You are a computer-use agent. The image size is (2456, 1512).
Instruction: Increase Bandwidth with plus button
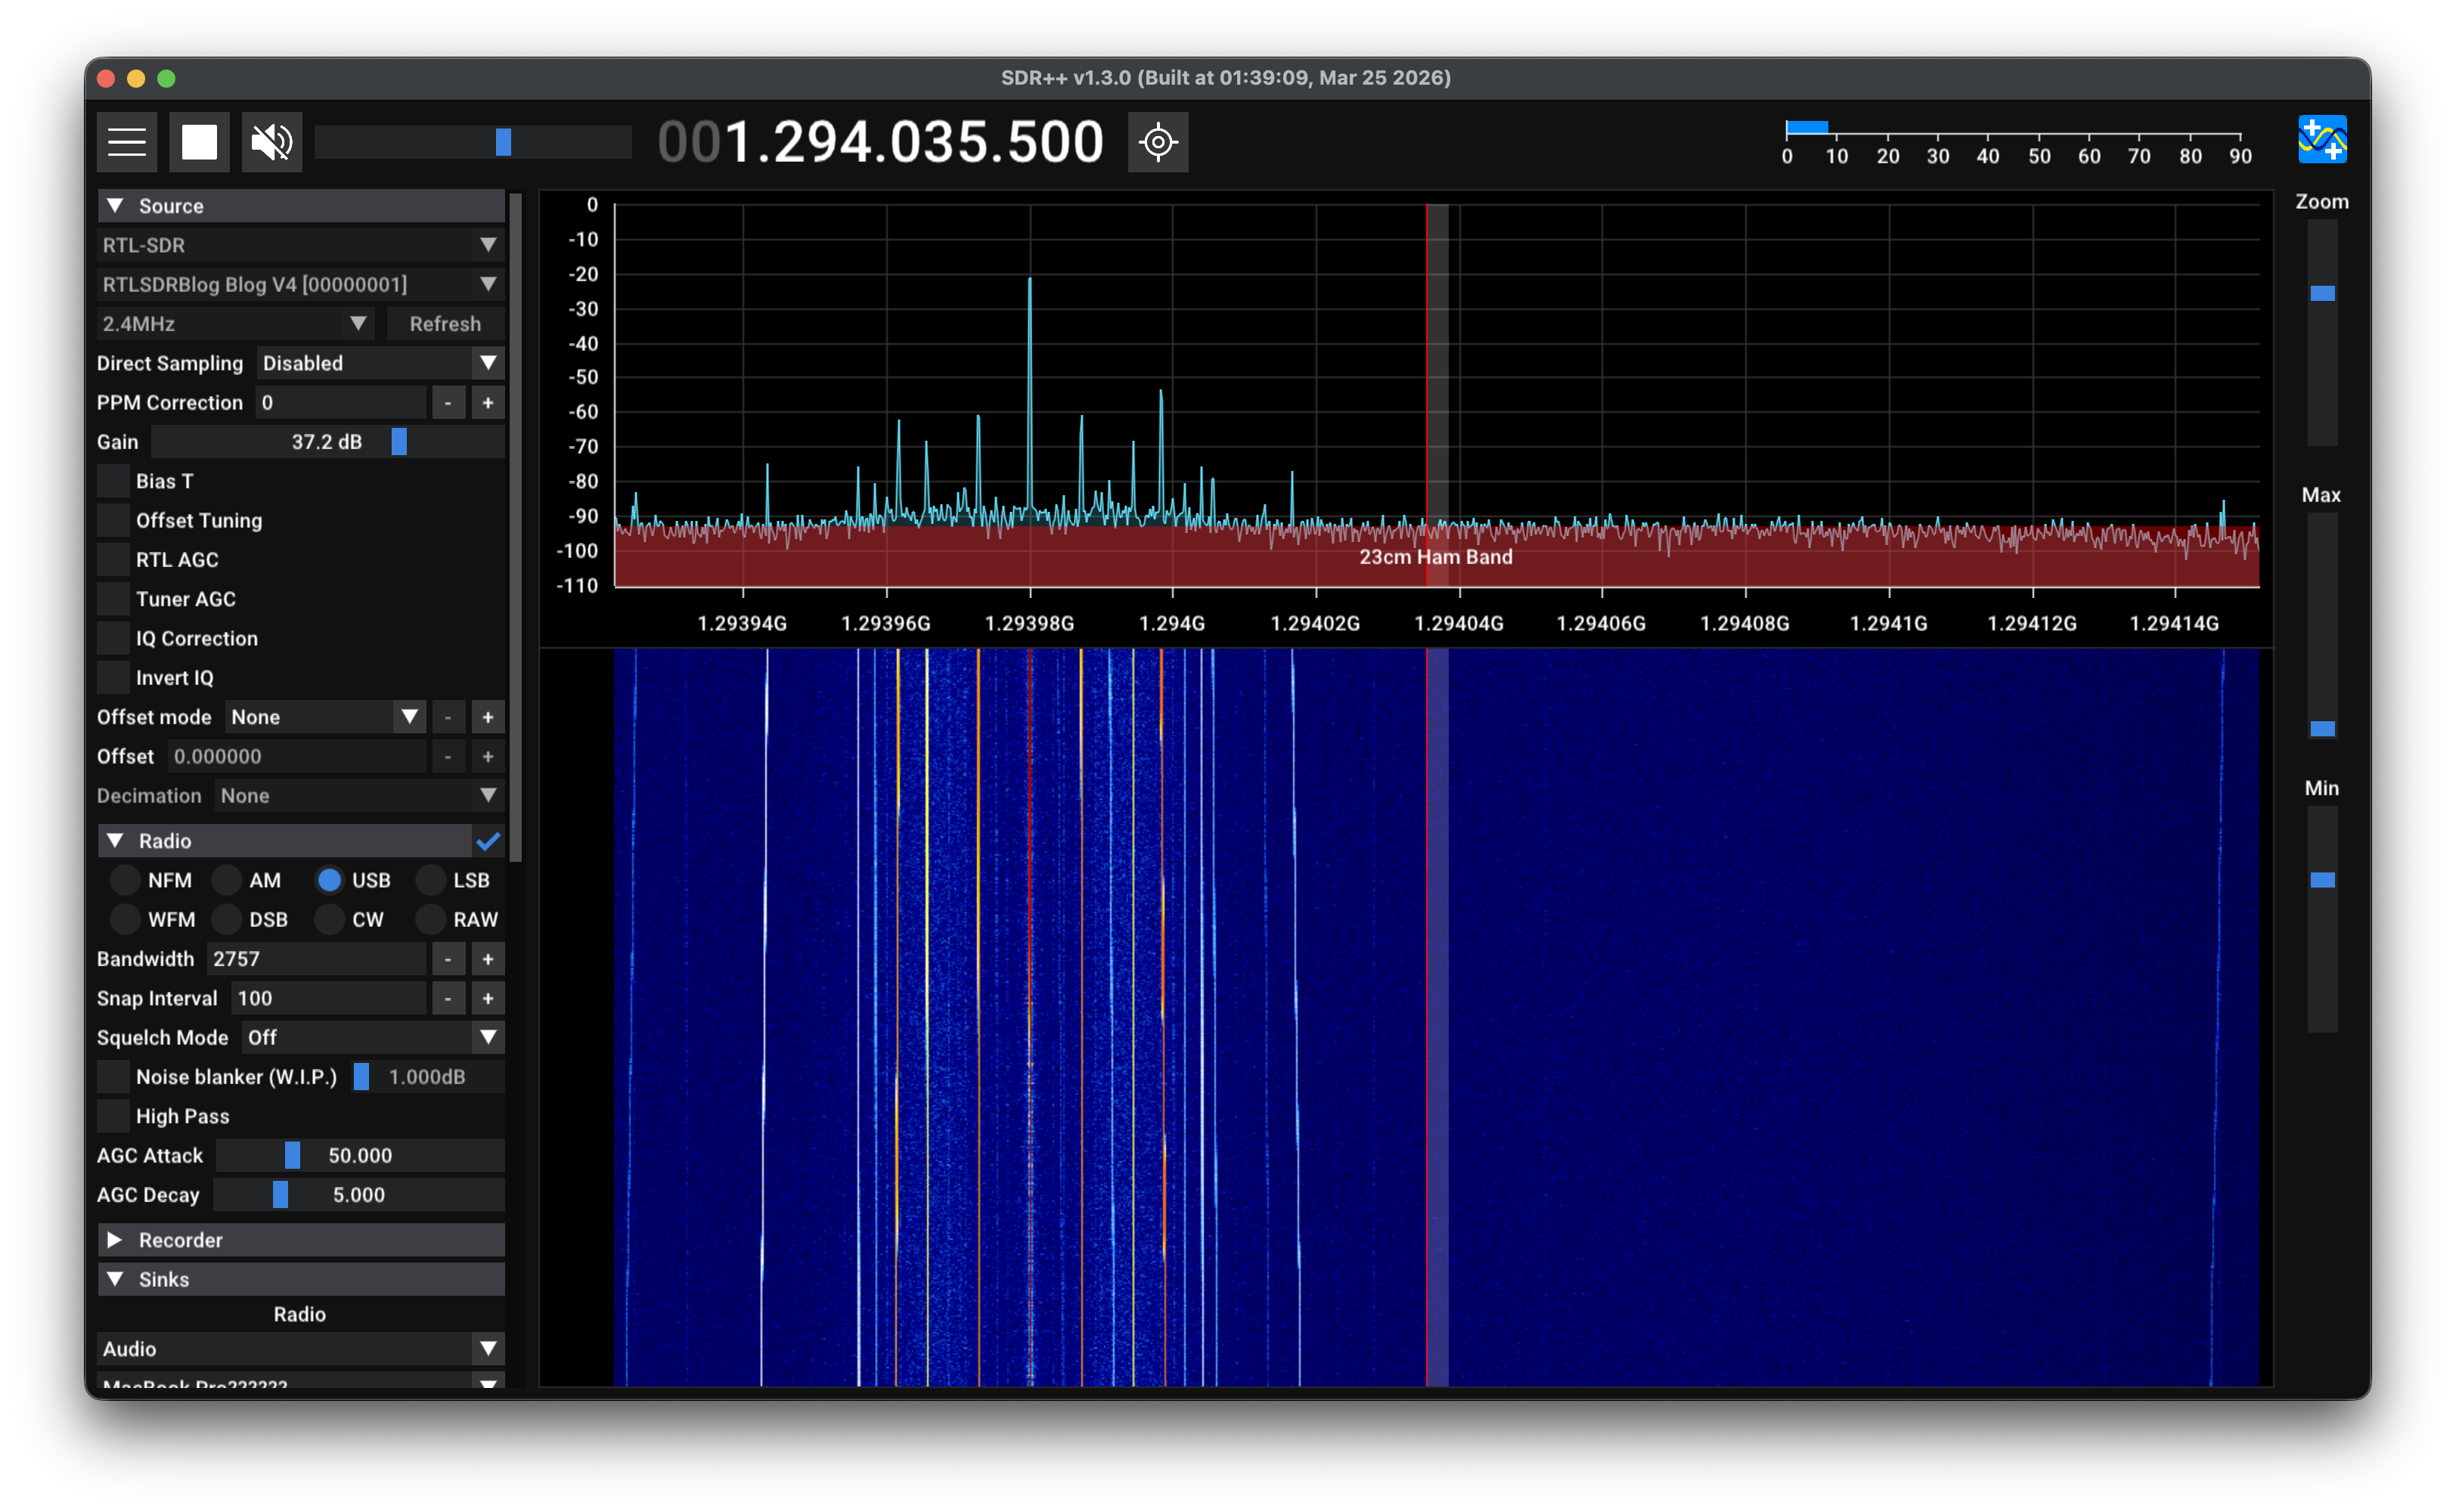click(x=488, y=959)
